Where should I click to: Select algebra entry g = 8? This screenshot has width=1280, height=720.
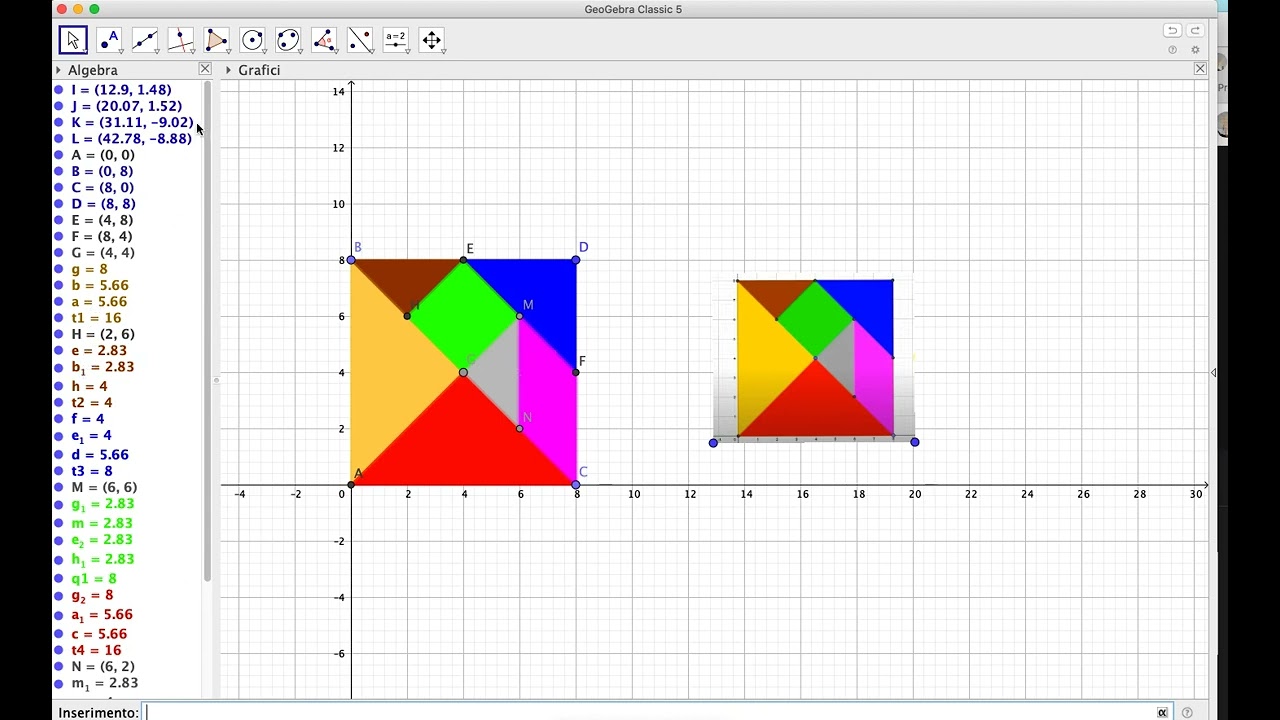click(x=89, y=269)
